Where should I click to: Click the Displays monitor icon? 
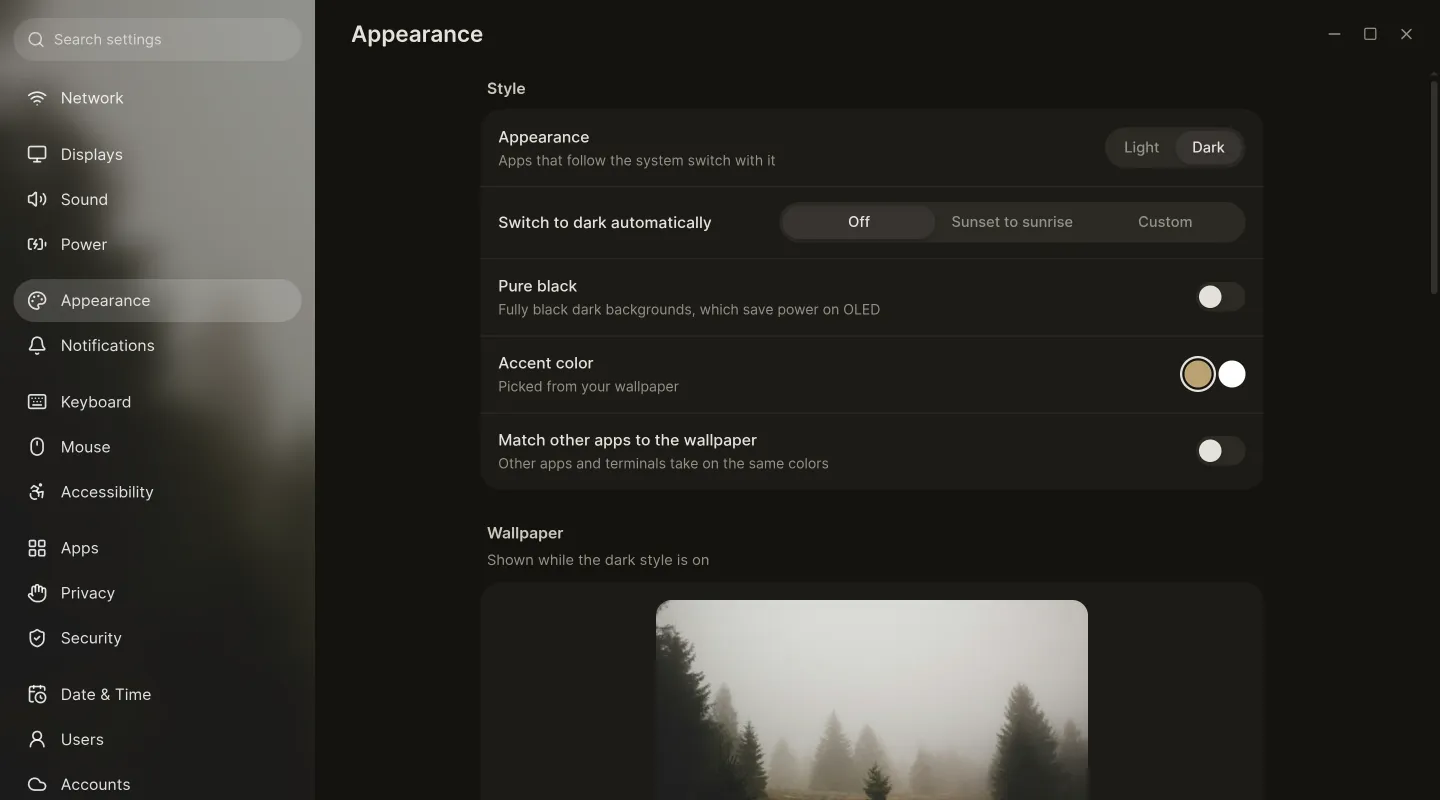(x=37, y=154)
